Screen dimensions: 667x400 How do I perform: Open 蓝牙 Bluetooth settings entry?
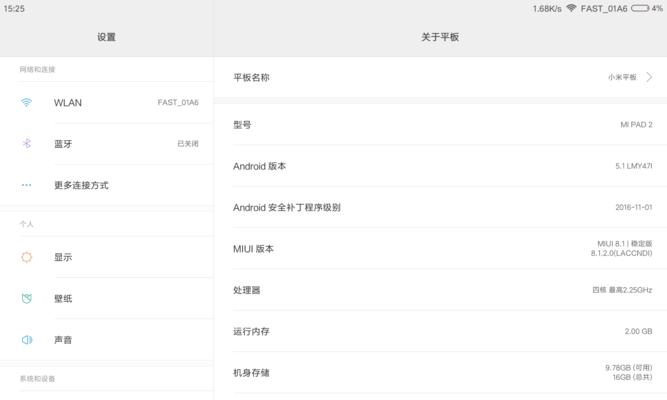coord(107,144)
